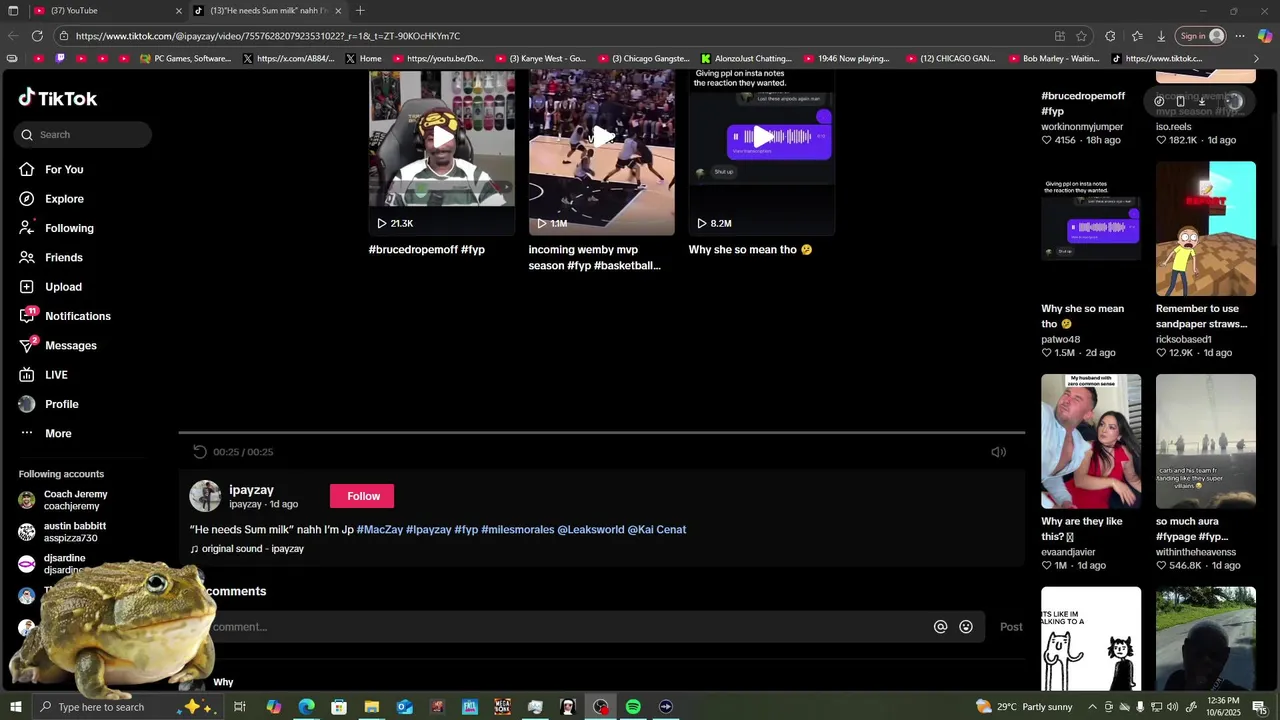Screen dimensions: 1280x720
Task: Open File Explorer from the taskbar
Action: [371, 707]
